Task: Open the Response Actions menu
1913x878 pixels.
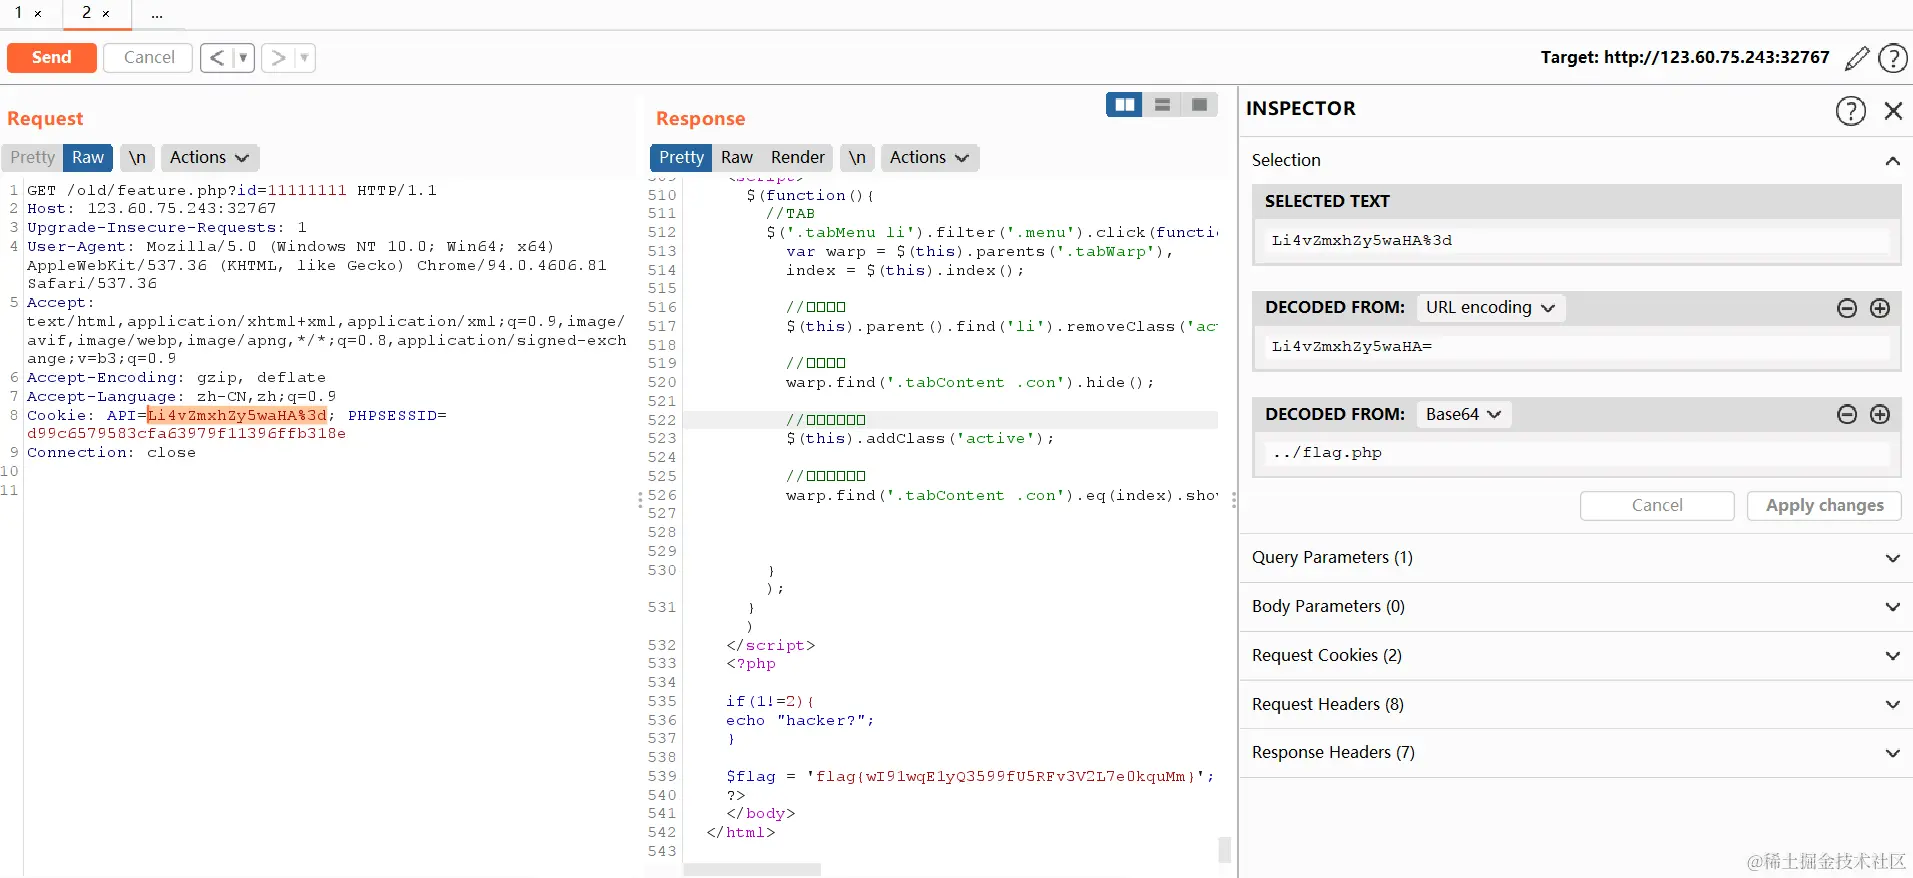Action: pyautogui.click(x=929, y=158)
